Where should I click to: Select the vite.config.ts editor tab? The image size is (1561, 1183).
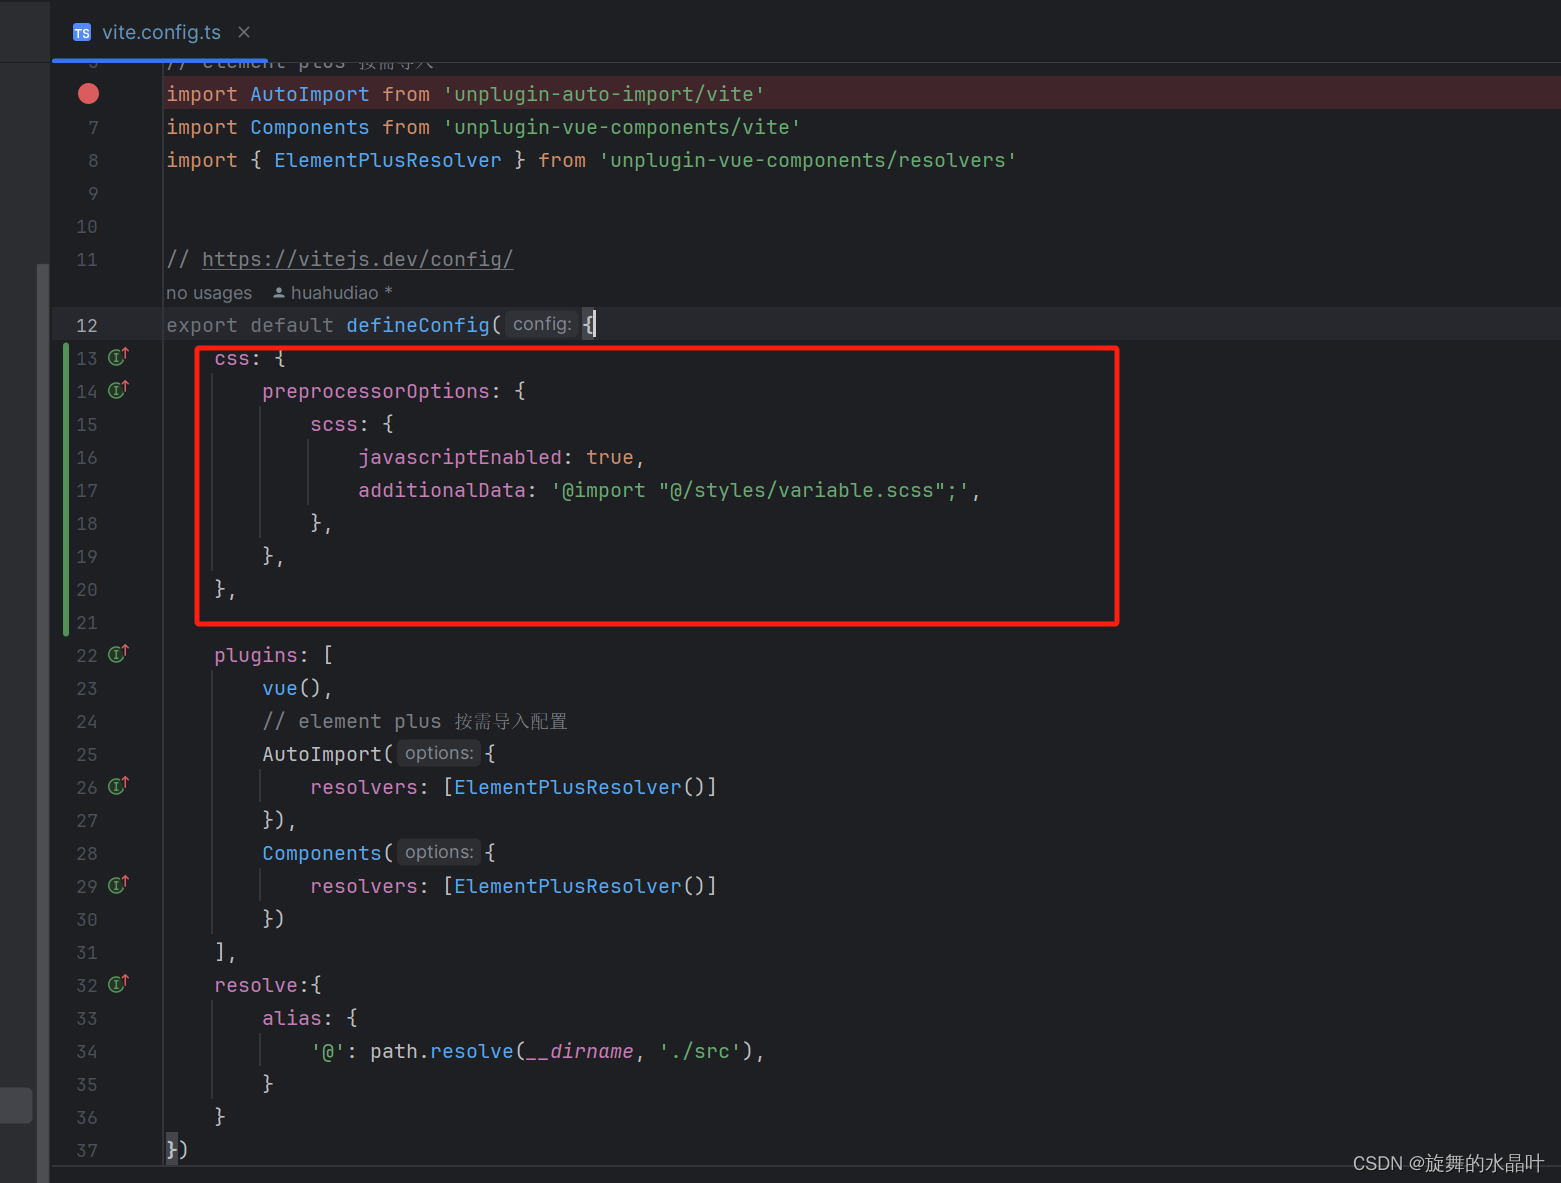(x=160, y=32)
